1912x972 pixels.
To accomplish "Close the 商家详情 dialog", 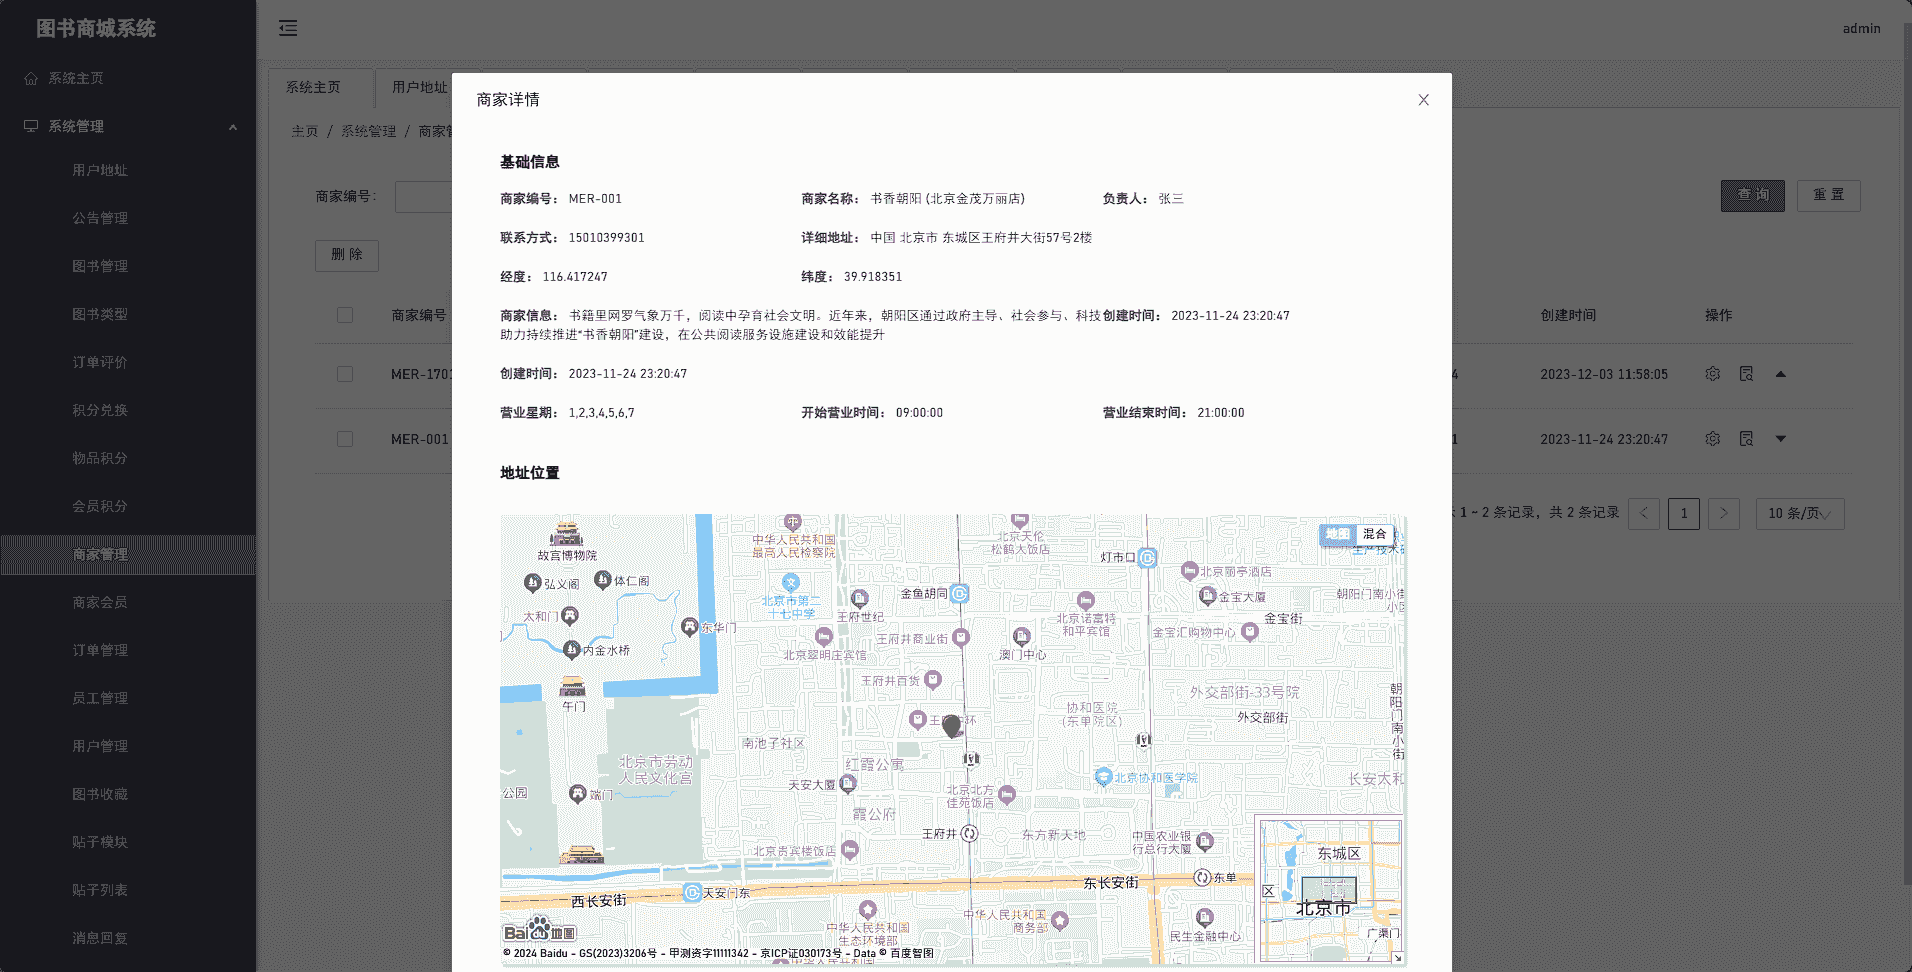I will (1423, 100).
